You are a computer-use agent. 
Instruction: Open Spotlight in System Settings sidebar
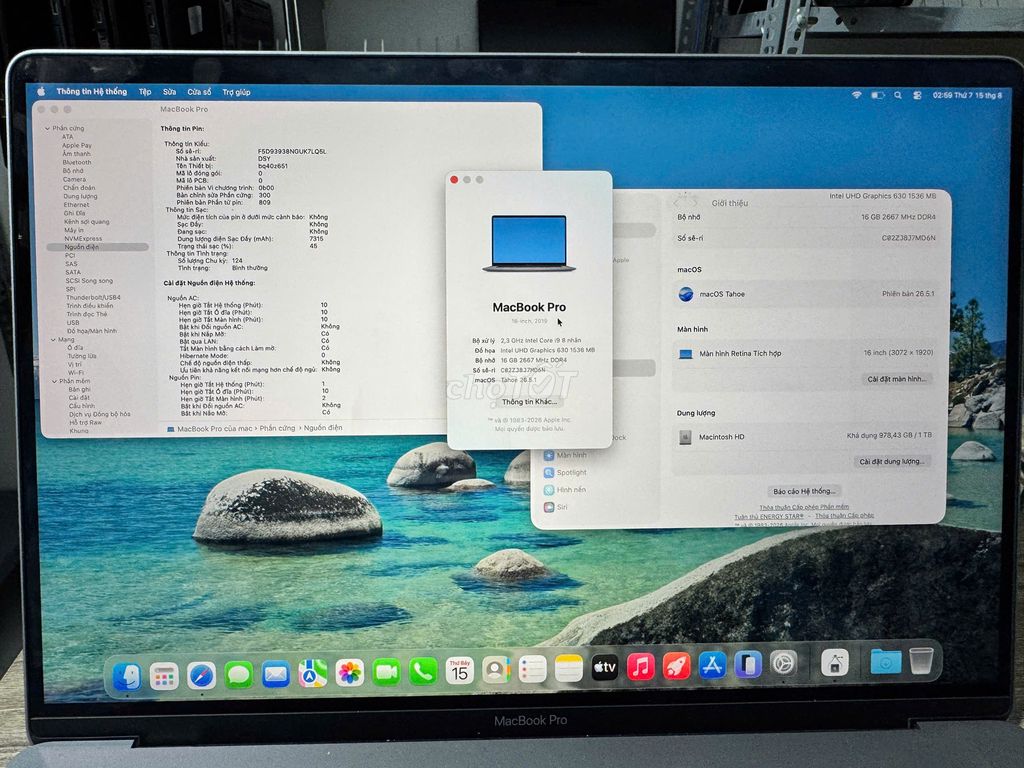click(566, 472)
